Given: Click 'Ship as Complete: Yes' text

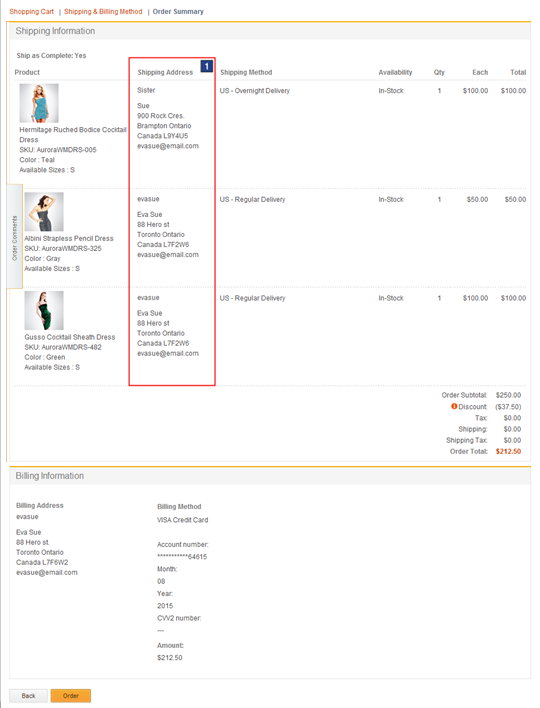Looking at the screenshot, I should point(51,56).
